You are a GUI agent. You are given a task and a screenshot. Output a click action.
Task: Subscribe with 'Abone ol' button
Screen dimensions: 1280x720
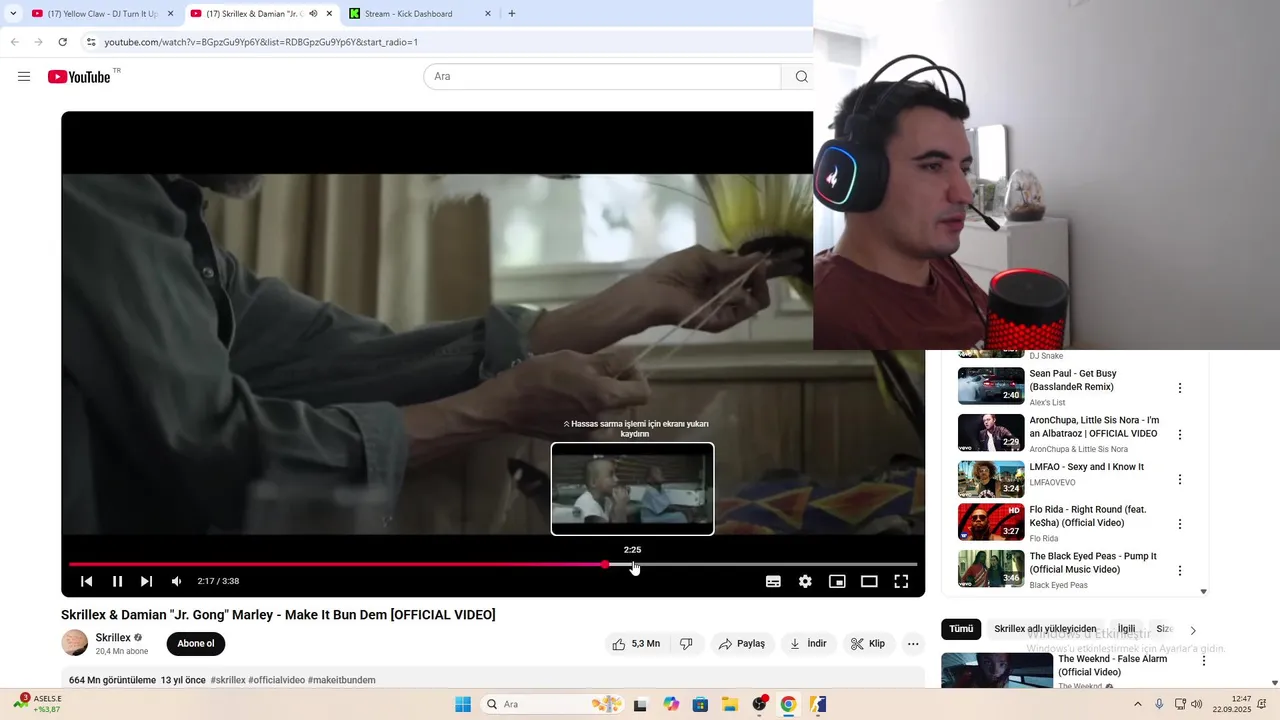point(196,644)
